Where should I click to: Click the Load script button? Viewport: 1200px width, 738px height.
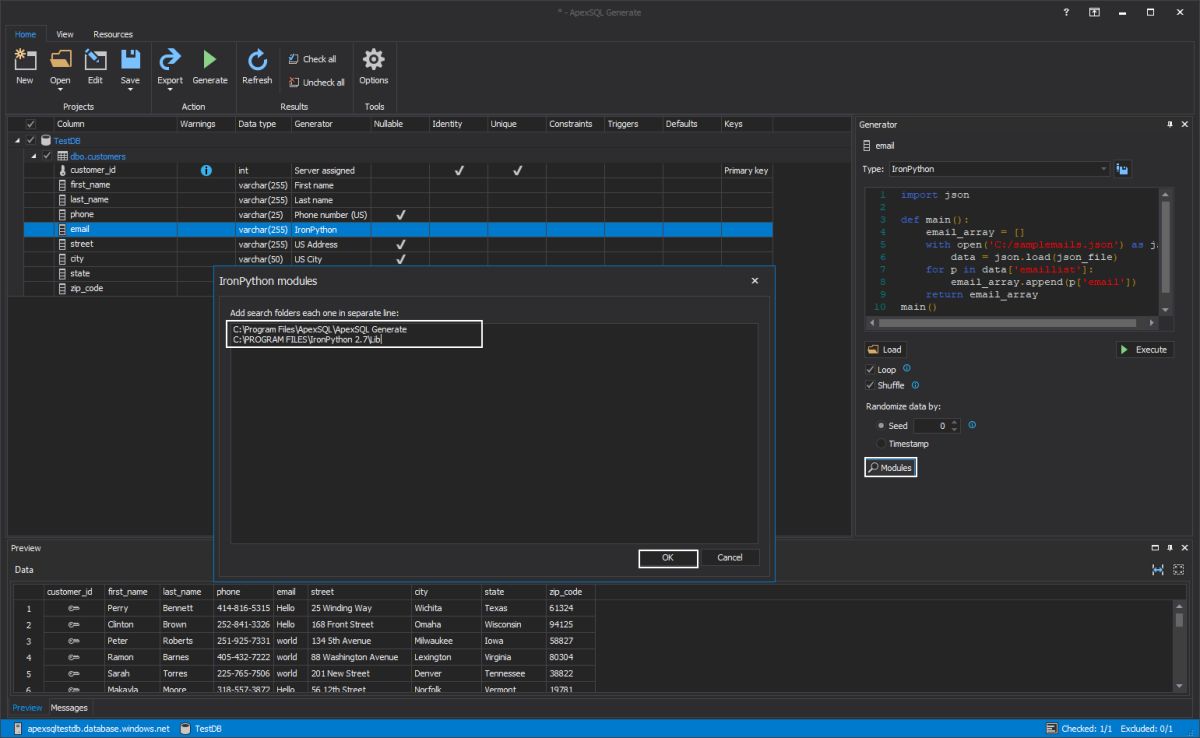[x=885, y=350]
